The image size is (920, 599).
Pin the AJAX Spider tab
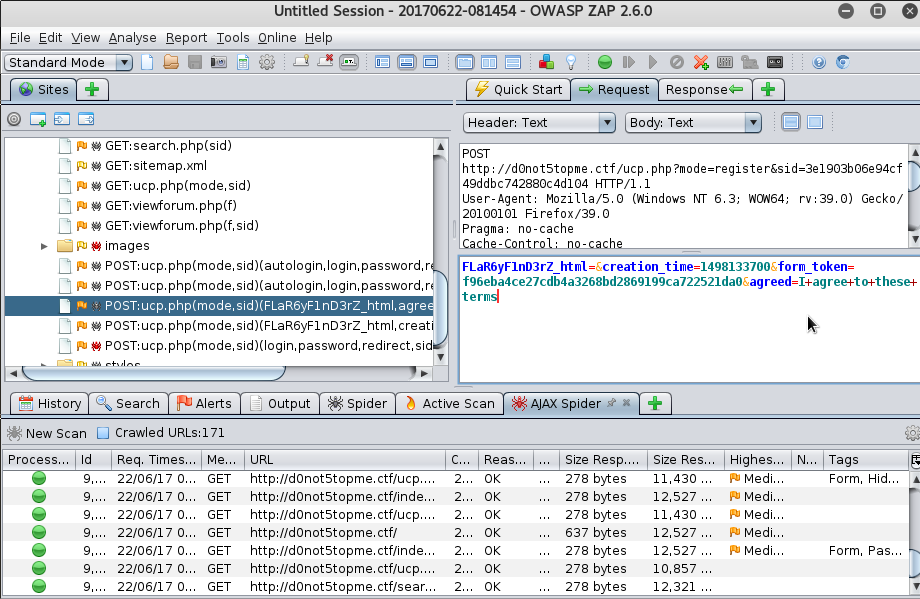[611, 402]
